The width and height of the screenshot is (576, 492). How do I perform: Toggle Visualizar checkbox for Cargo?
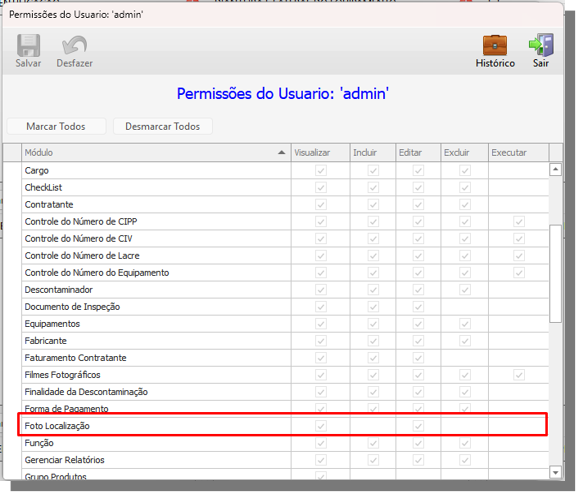[x=321, y=170]
